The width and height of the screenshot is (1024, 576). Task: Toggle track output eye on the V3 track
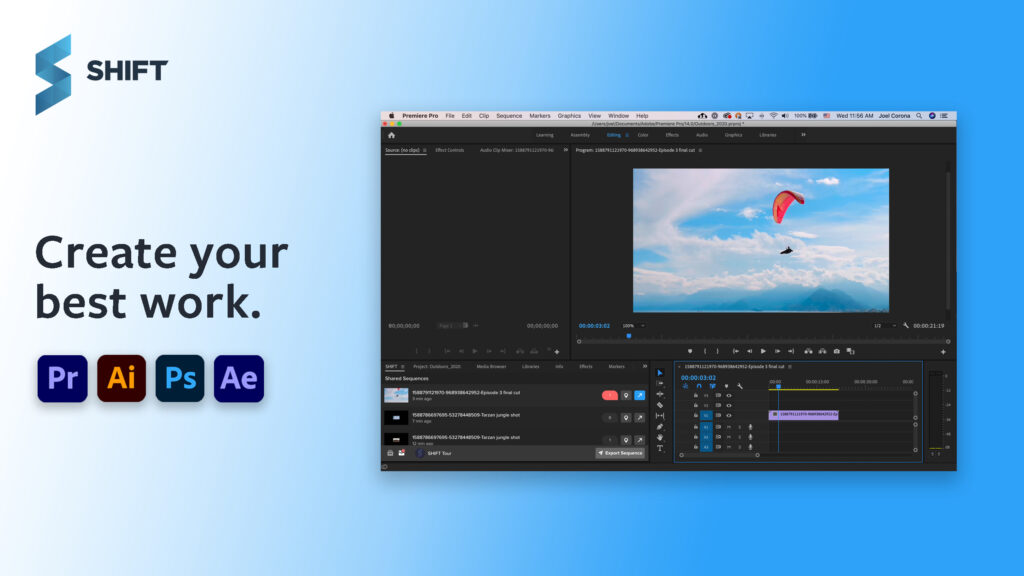point(729,395)
